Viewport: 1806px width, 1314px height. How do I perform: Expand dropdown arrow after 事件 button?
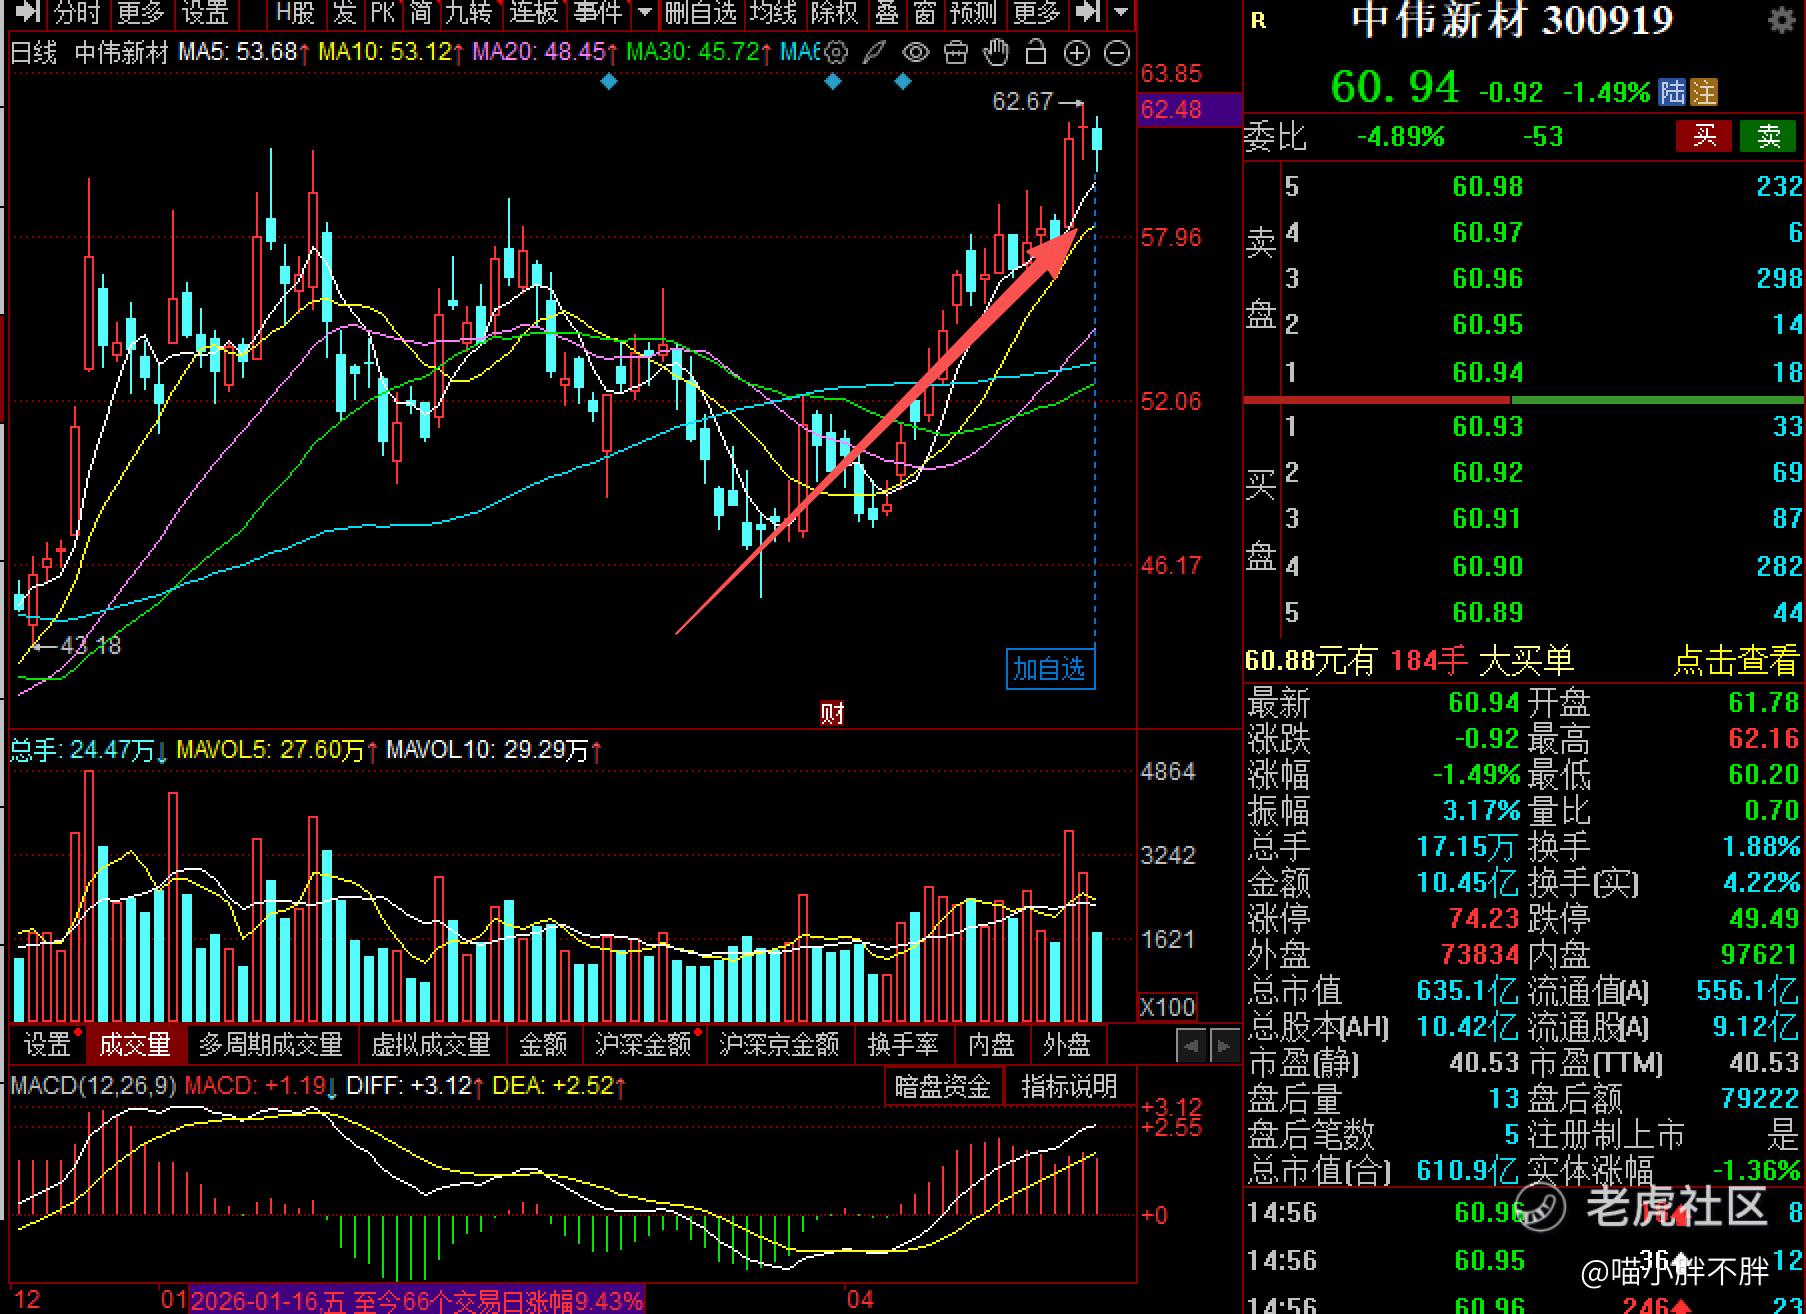645,13
